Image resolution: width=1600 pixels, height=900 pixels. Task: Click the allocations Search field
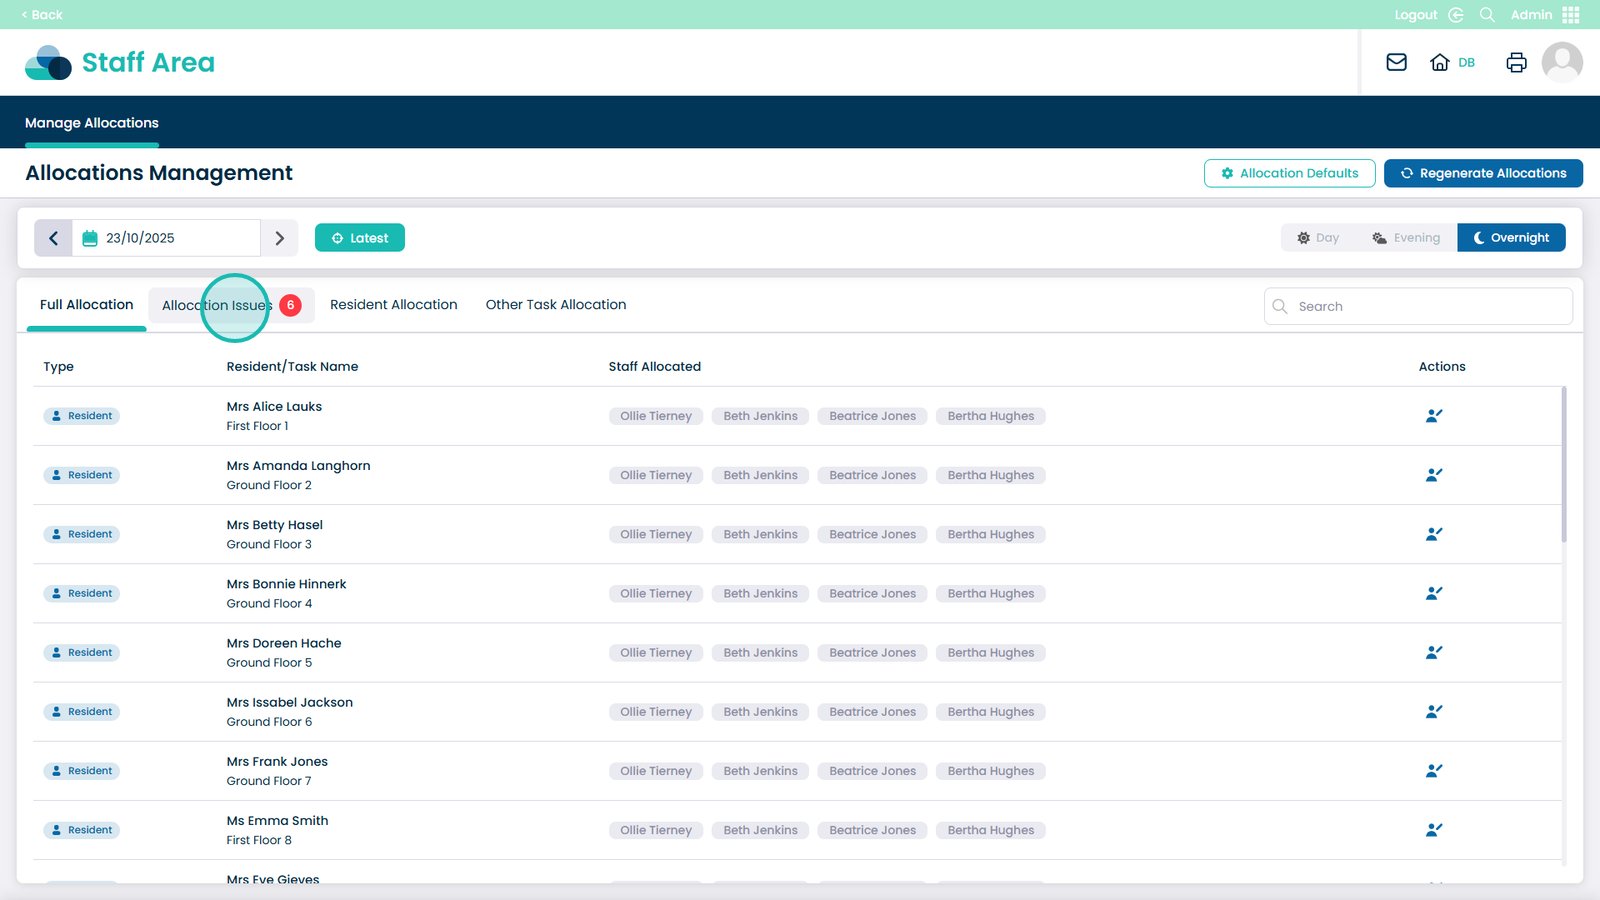click(x=1418, y=307)
